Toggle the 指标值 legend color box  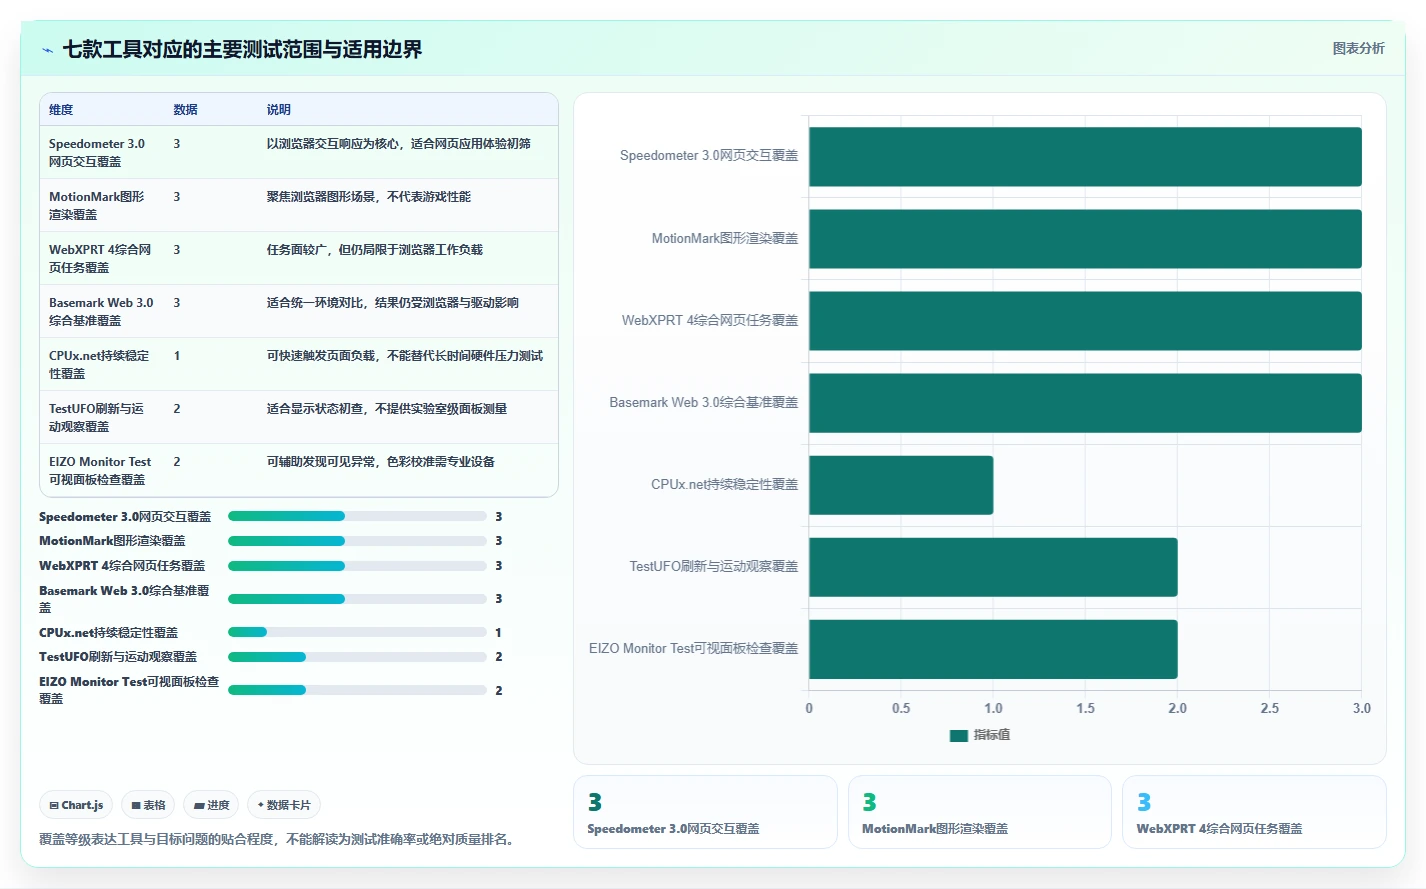click(x=958, y=735)
